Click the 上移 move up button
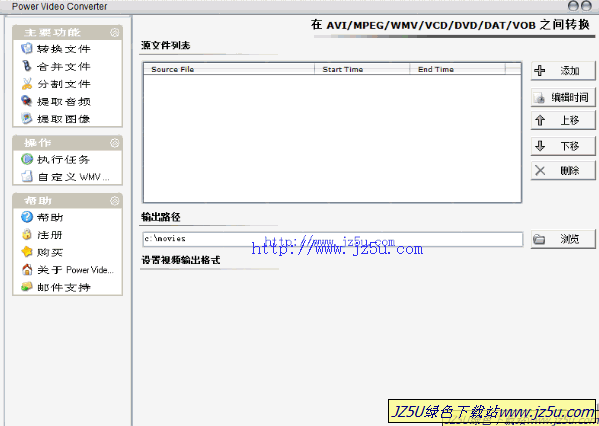The height and width of the screenshot is (426, 599). coord(563,121)
